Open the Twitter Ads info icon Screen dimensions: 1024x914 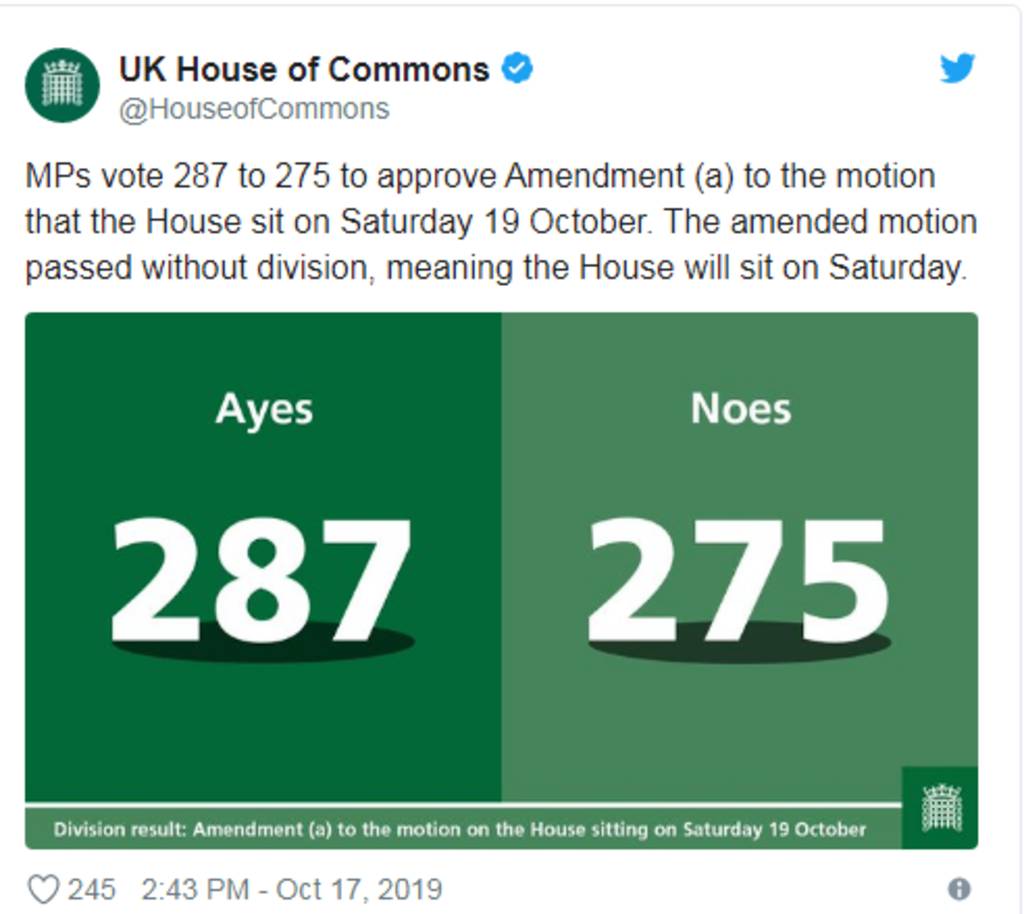pos(959,889)
